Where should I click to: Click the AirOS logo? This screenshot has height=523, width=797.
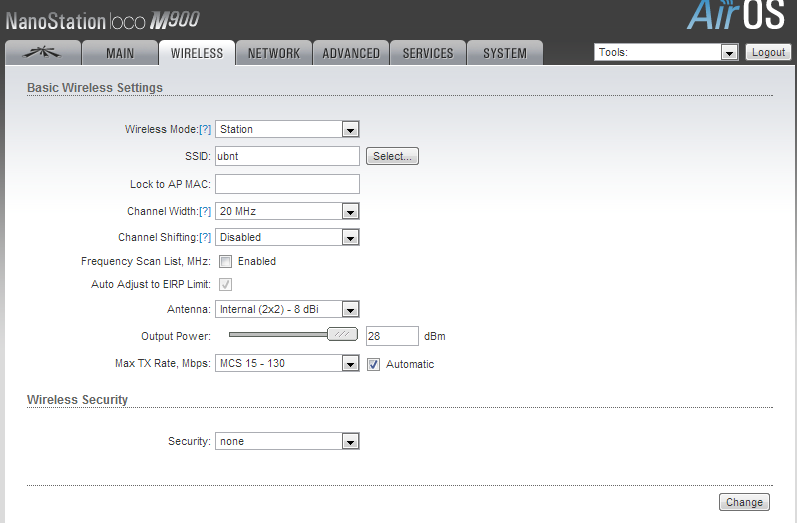tap(737, 14)
